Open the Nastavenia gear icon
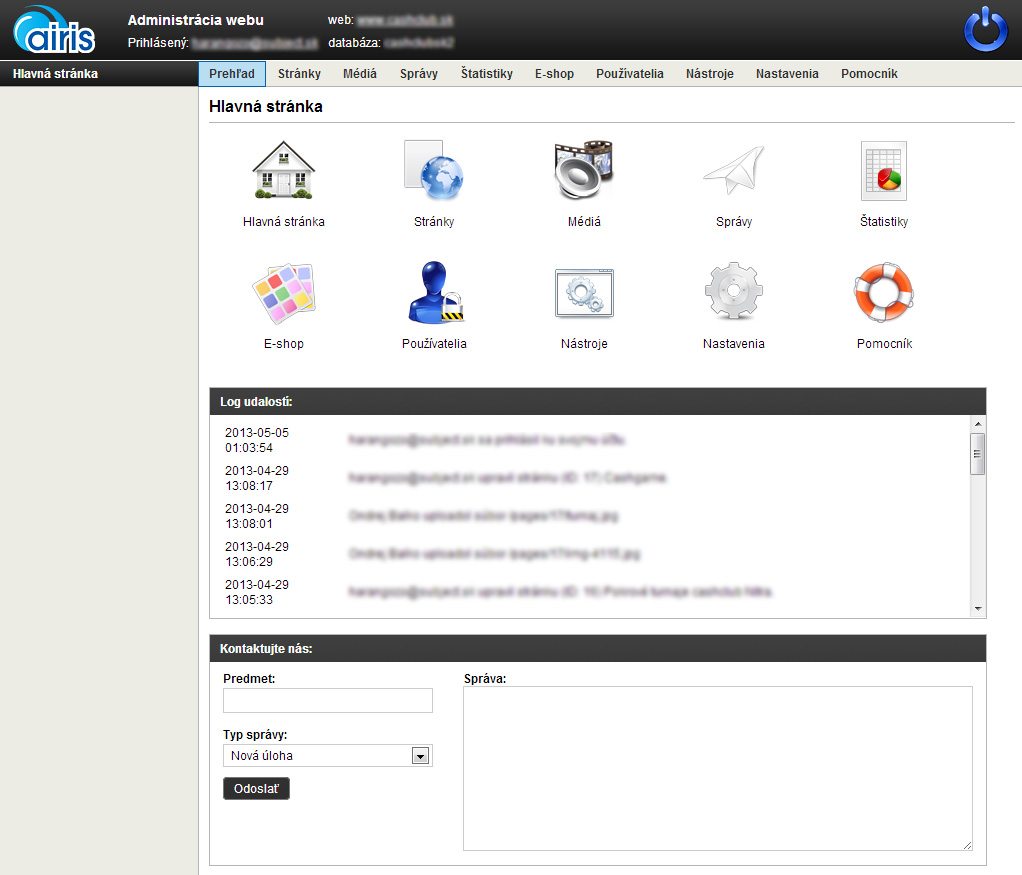 click(733, 293)
